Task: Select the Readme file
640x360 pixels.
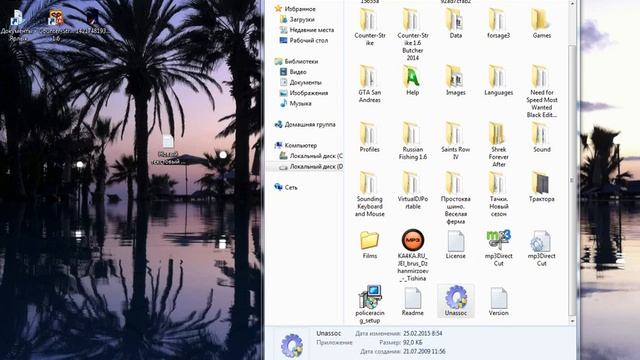Action: [x=413, y=301]
